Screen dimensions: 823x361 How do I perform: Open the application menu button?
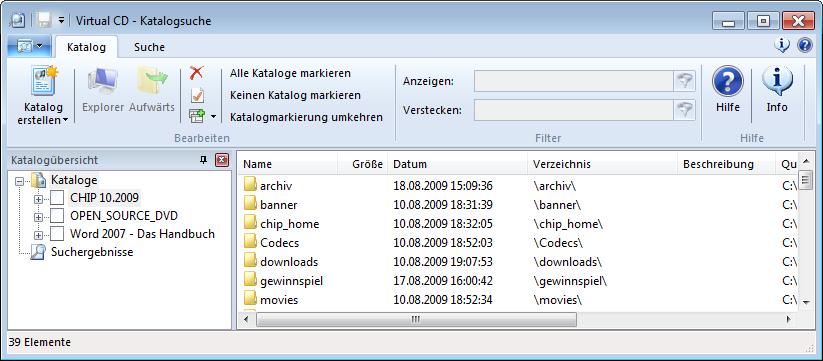(29, 47)
